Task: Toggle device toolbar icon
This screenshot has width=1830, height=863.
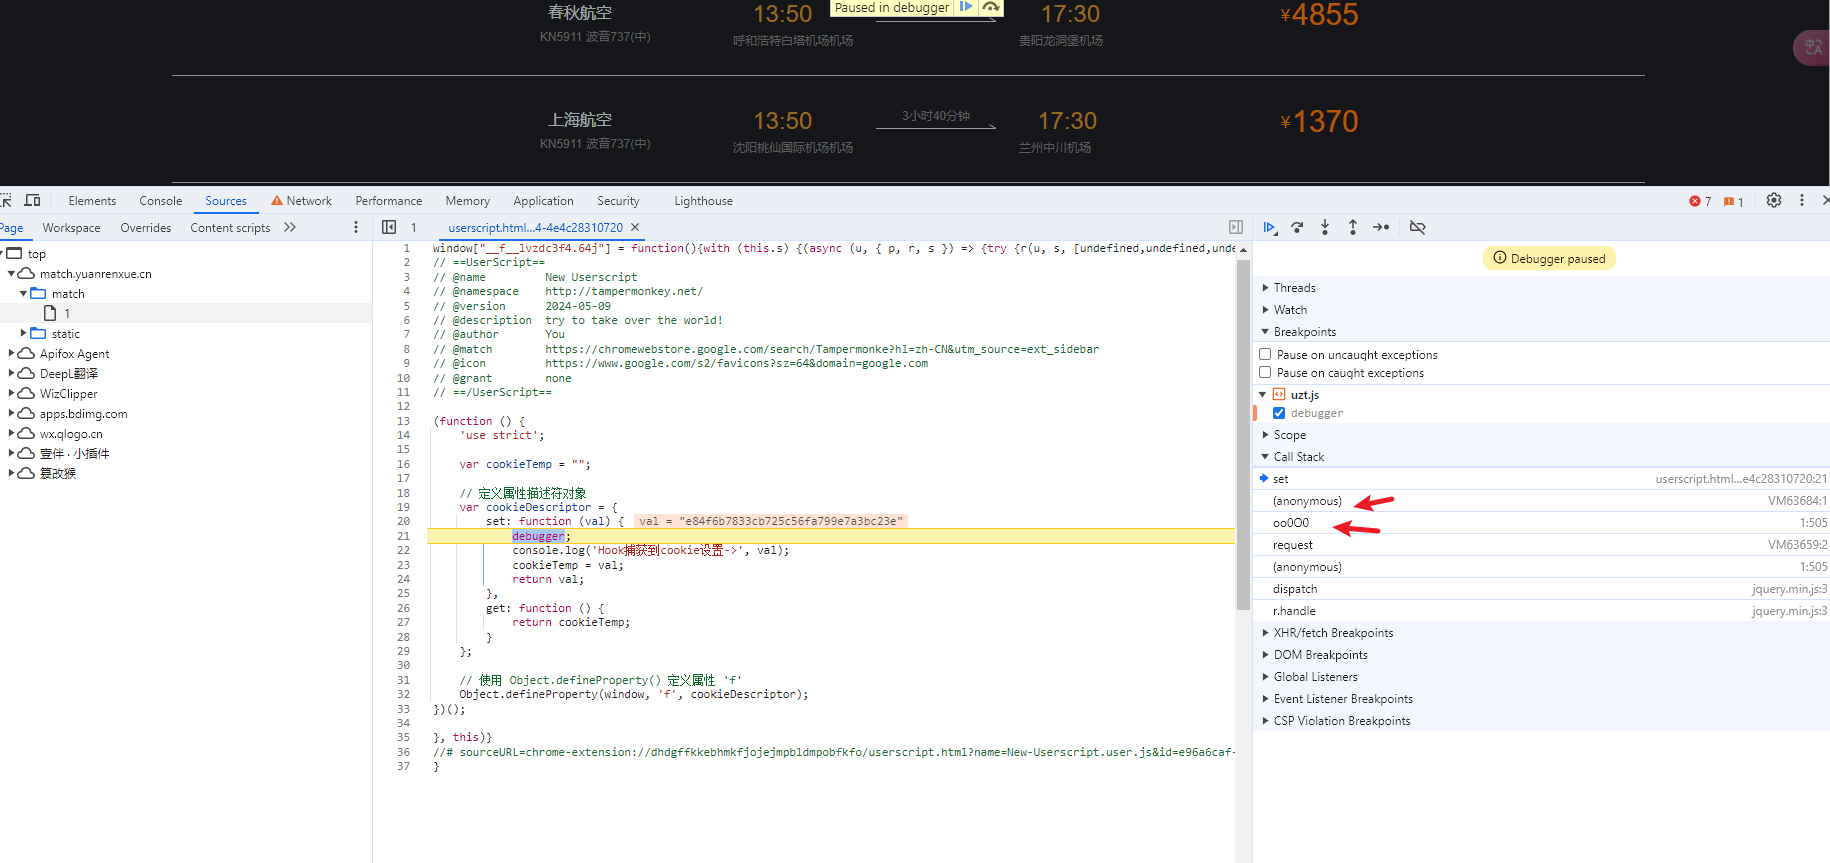Action: [x=33, y=200]
